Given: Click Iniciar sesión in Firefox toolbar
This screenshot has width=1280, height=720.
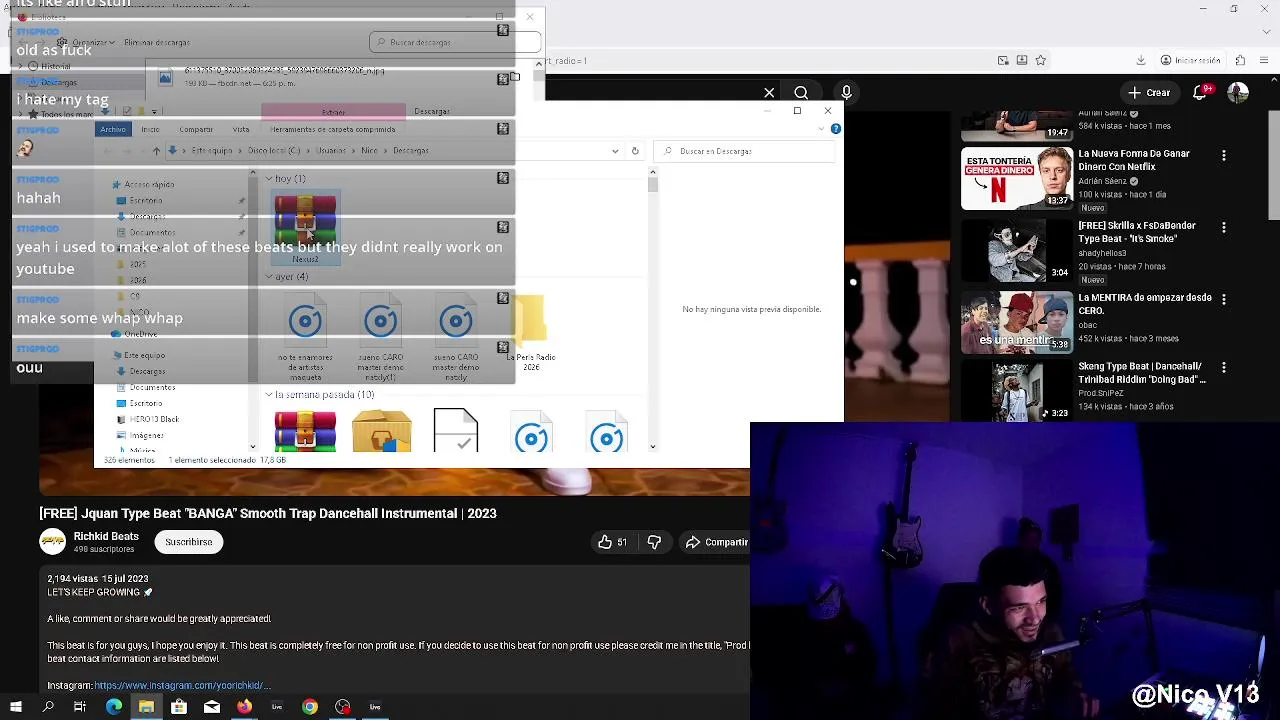Looking at the screenshot, I should [1190, 61].
